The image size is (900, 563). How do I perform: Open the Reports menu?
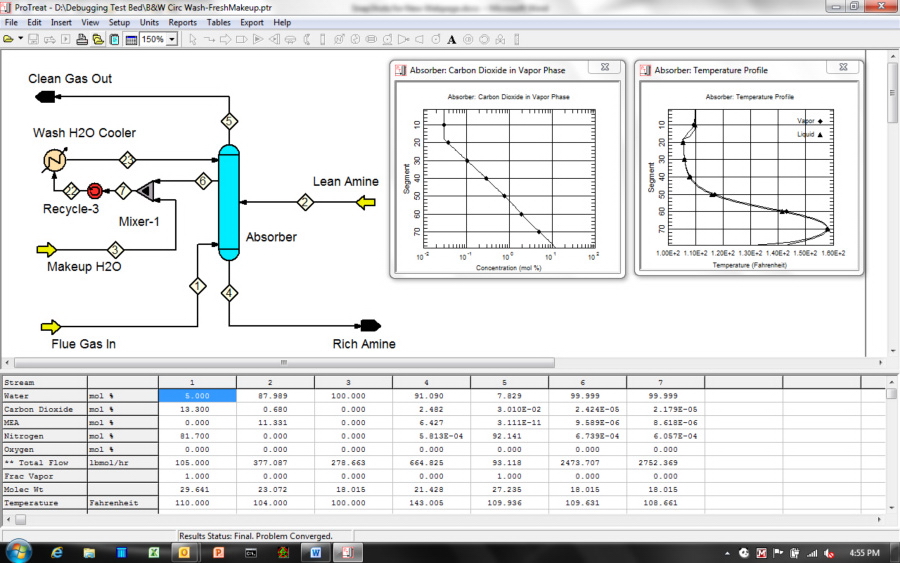[182, 22]
